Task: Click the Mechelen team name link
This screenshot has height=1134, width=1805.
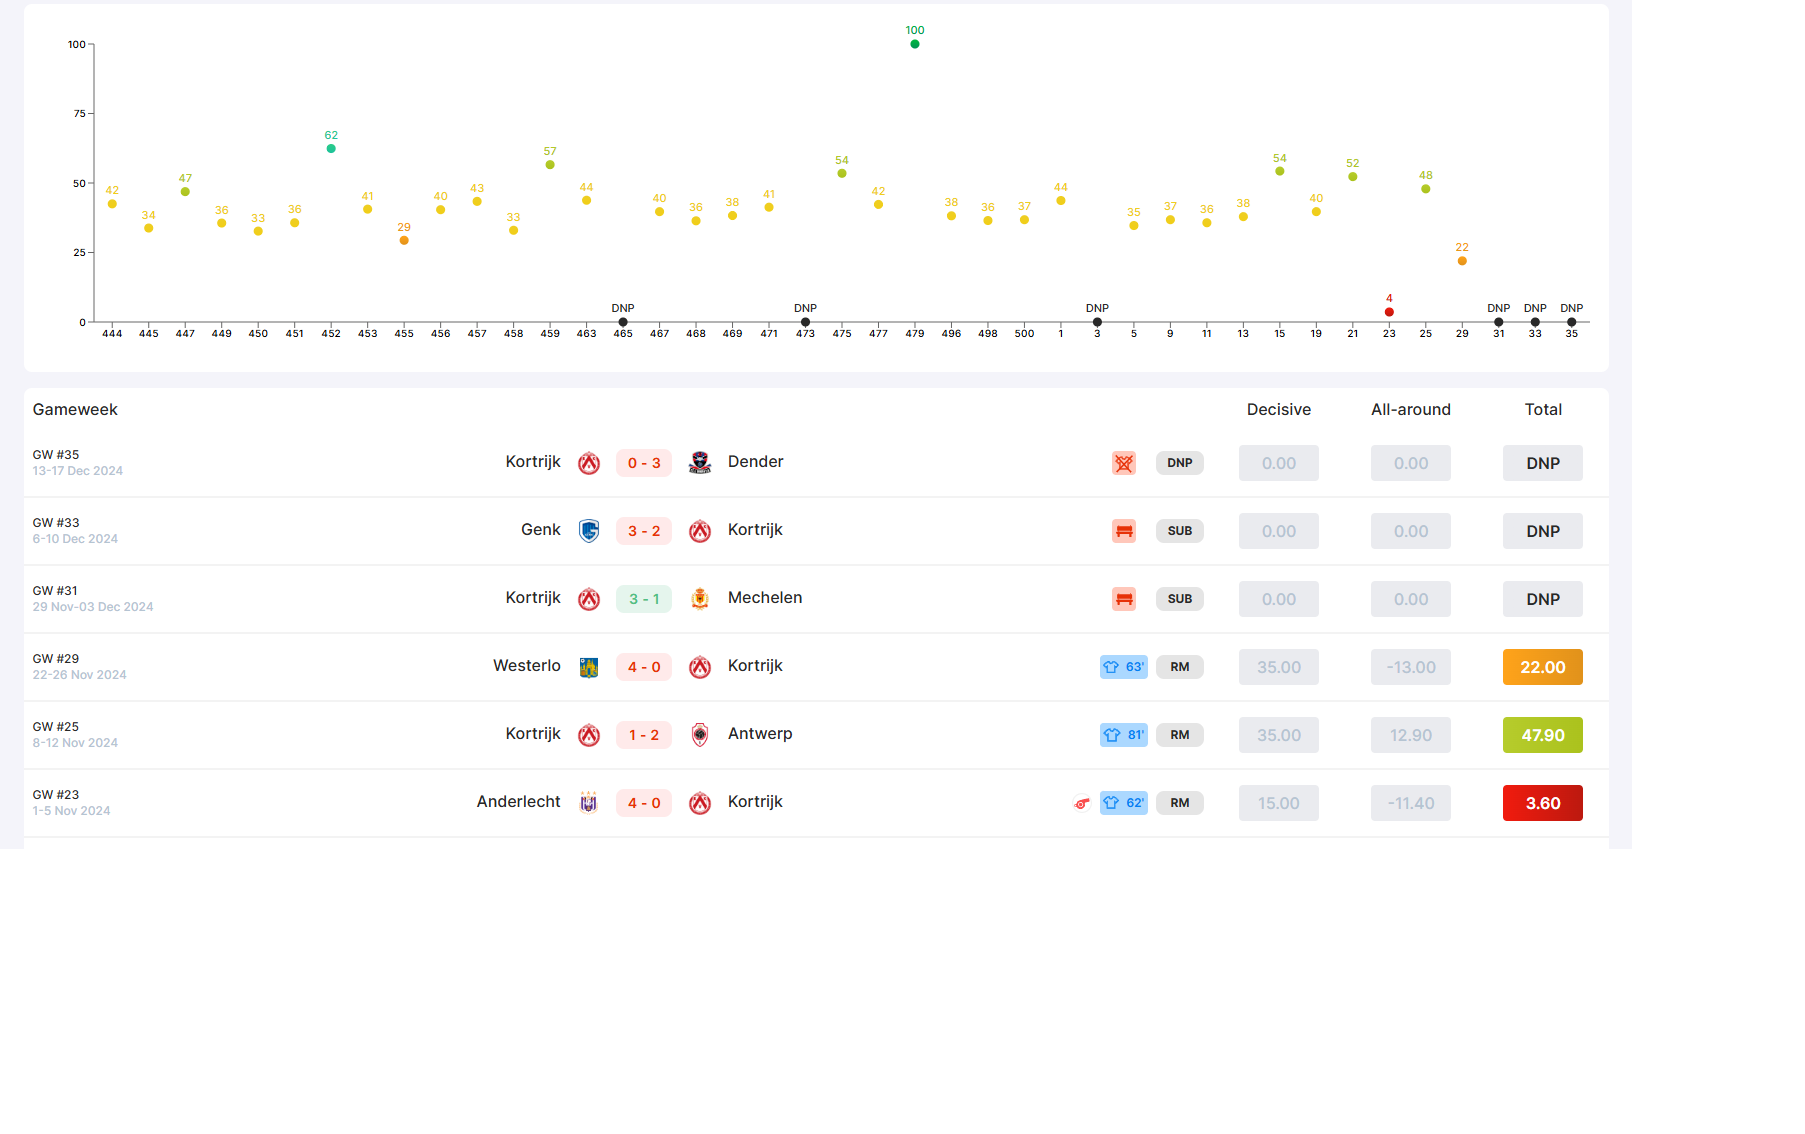Action: click(x=765, y=598)
